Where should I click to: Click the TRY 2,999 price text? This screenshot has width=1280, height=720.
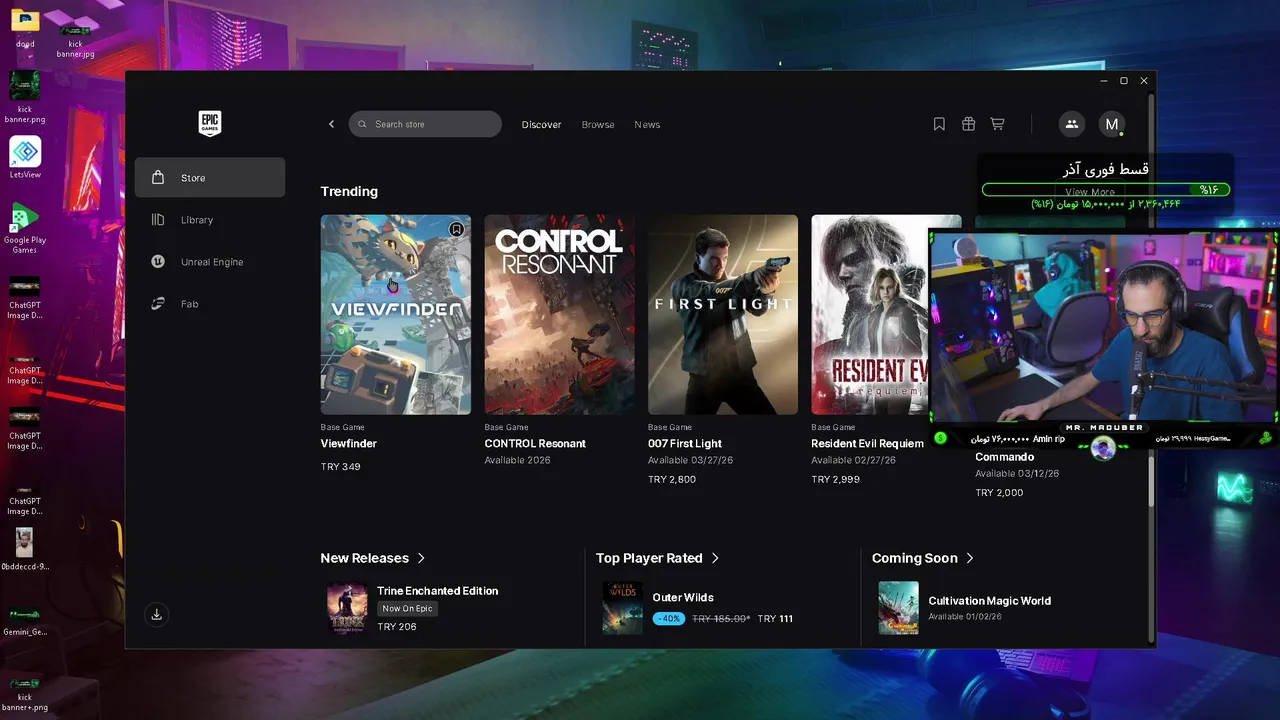(835, 480)
